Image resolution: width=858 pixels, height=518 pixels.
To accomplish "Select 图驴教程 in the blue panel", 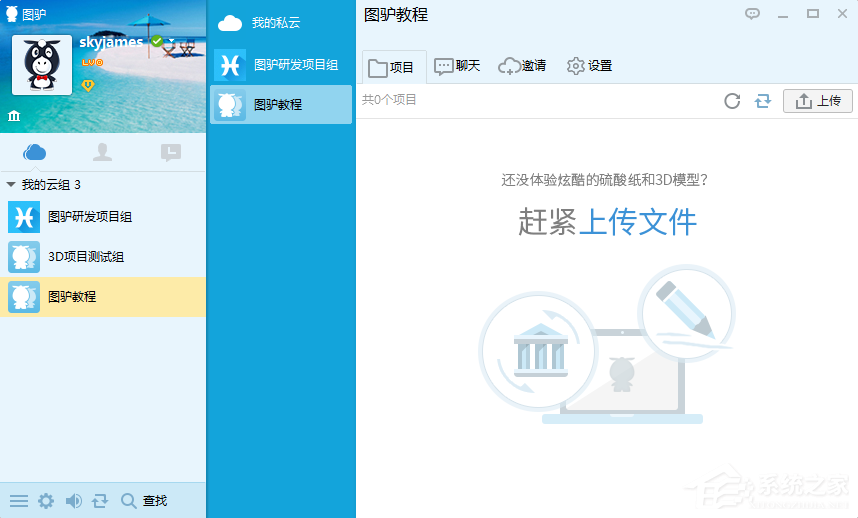I will coord(281,104).
